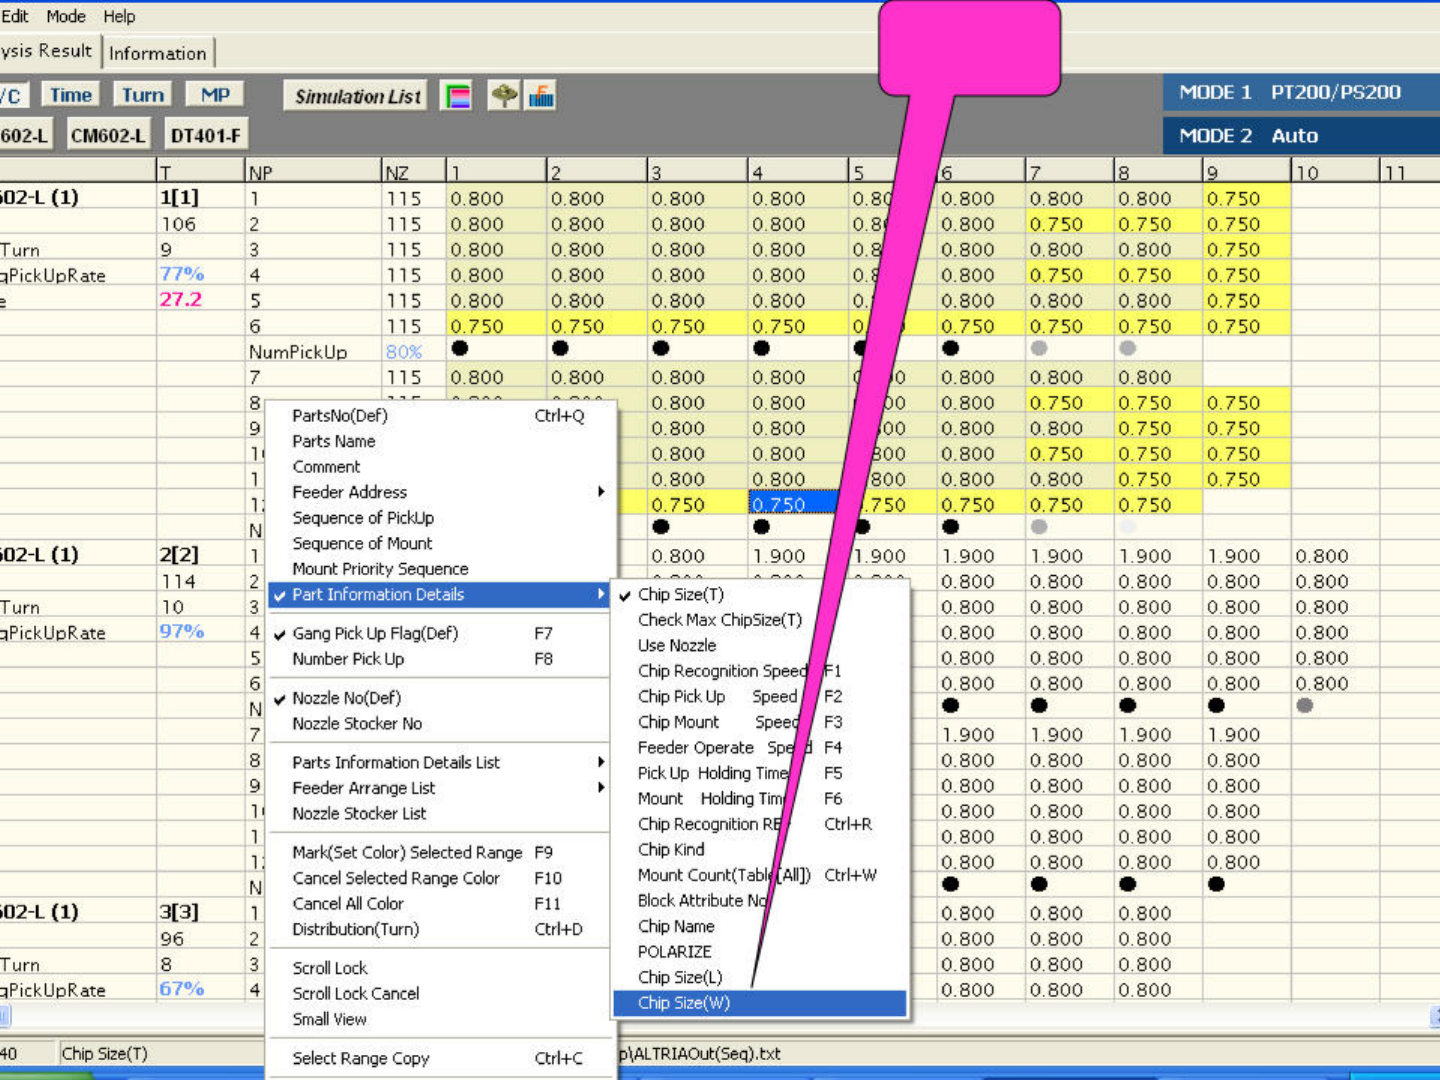
Task: Choose POLARIZE from the submenu
Action: 675,952
